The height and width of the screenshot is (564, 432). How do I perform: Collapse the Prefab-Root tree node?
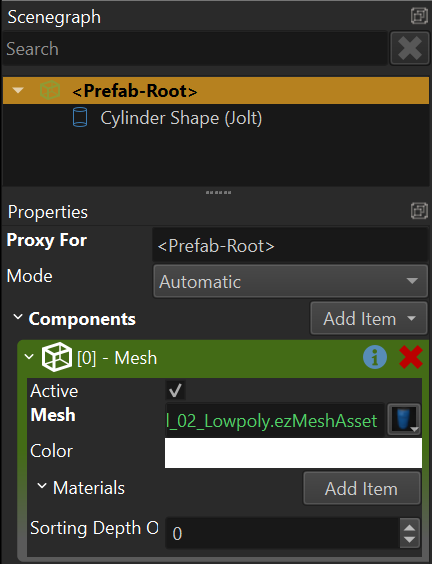[18, 90]
